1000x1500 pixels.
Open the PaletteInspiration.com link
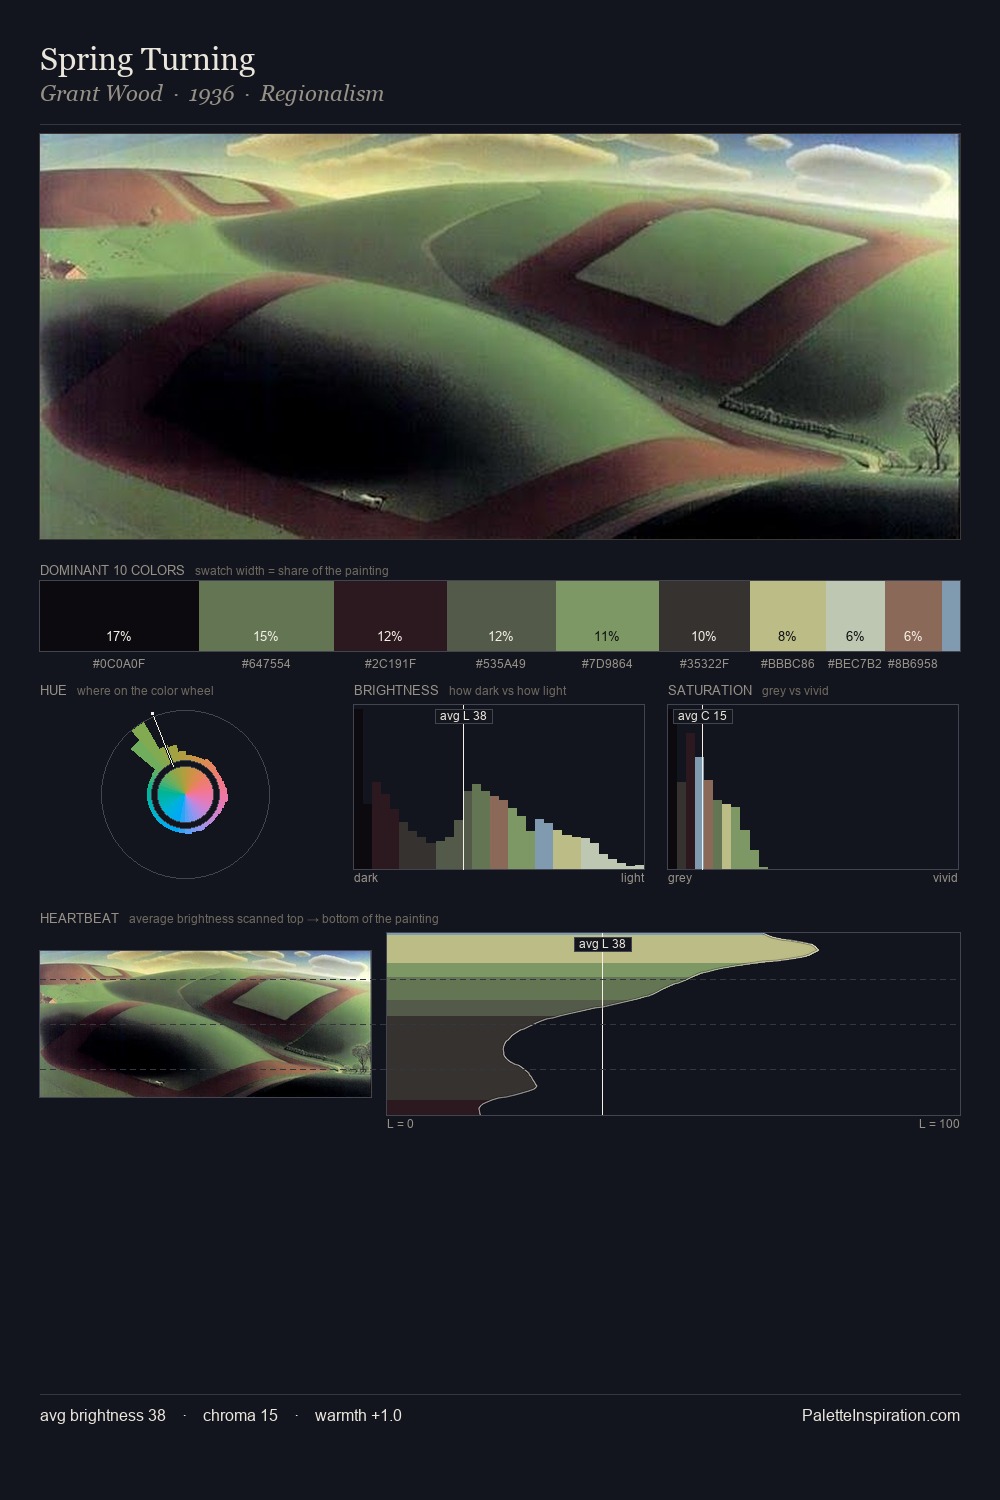tap(881, 1415)
